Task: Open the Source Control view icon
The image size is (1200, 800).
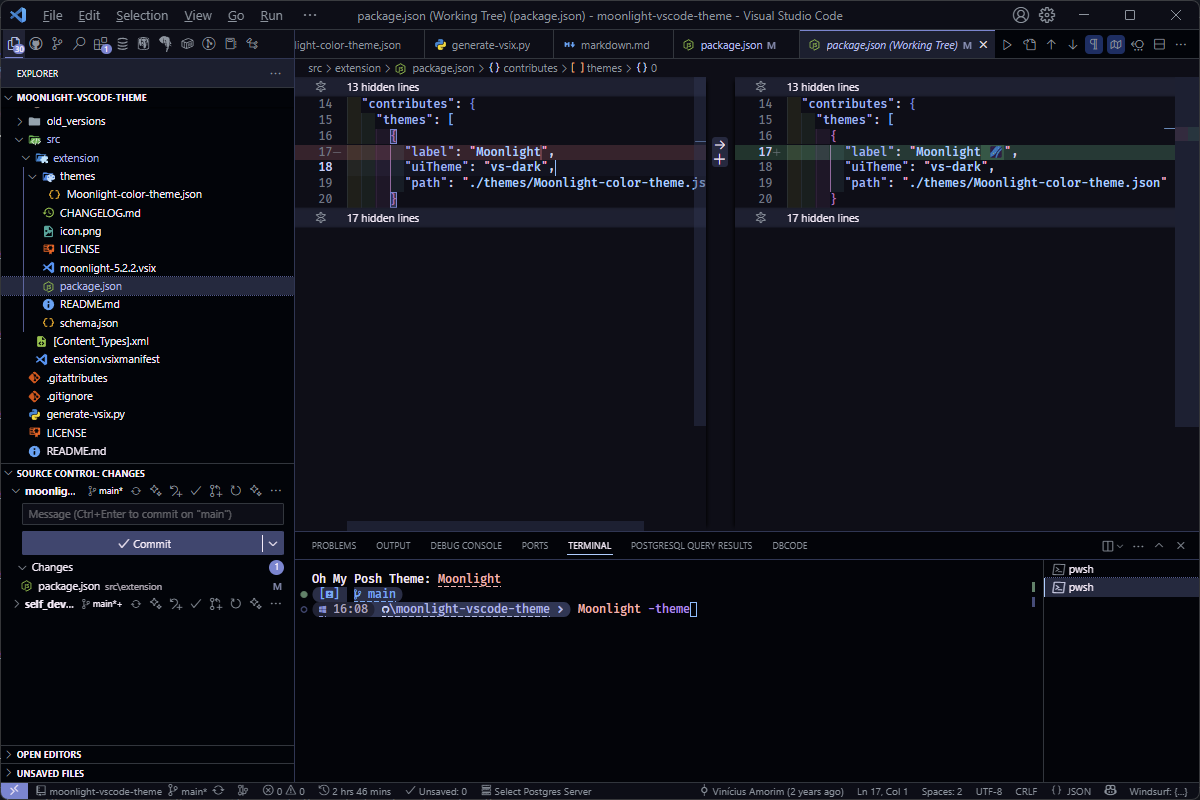Action: pyautogui.click(x=57, y=44)
